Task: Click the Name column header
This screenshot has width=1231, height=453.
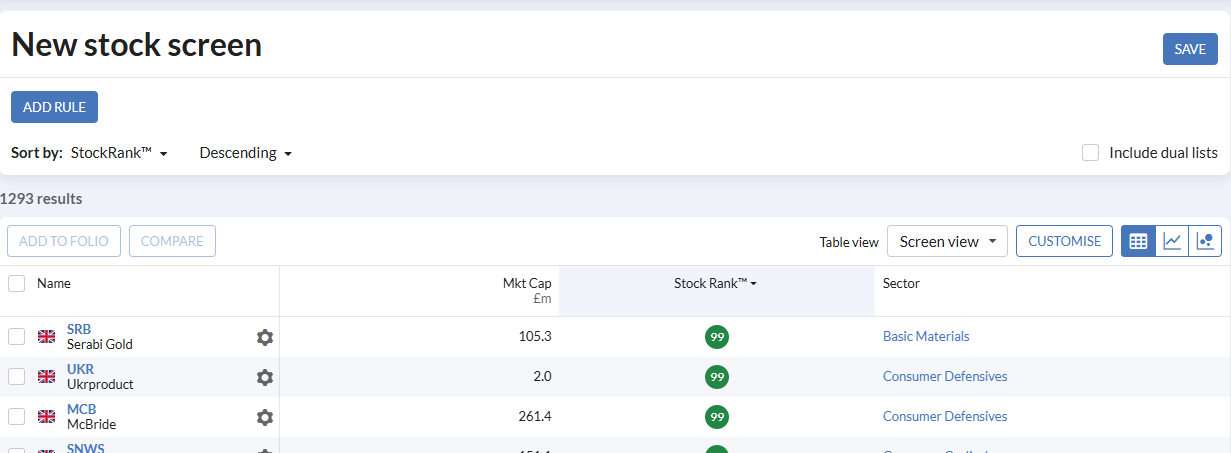Action: (x=54, y=284)
